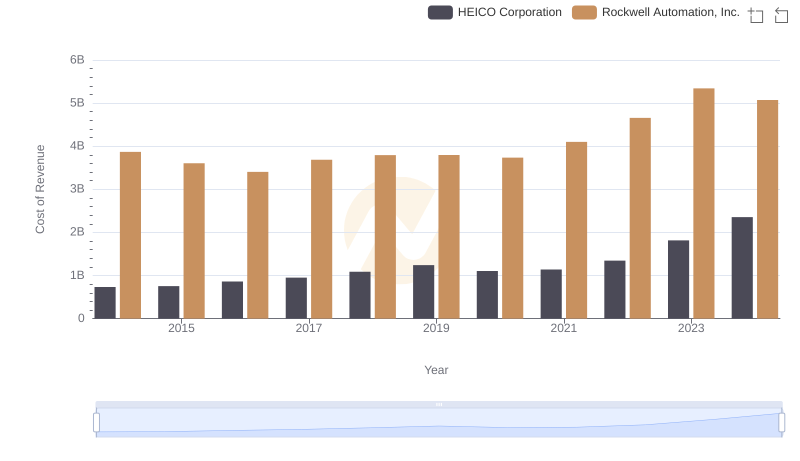Click the HEICO bar for 2014, first dark bar
Screen dimensions: 800x461
coord(105,303)
